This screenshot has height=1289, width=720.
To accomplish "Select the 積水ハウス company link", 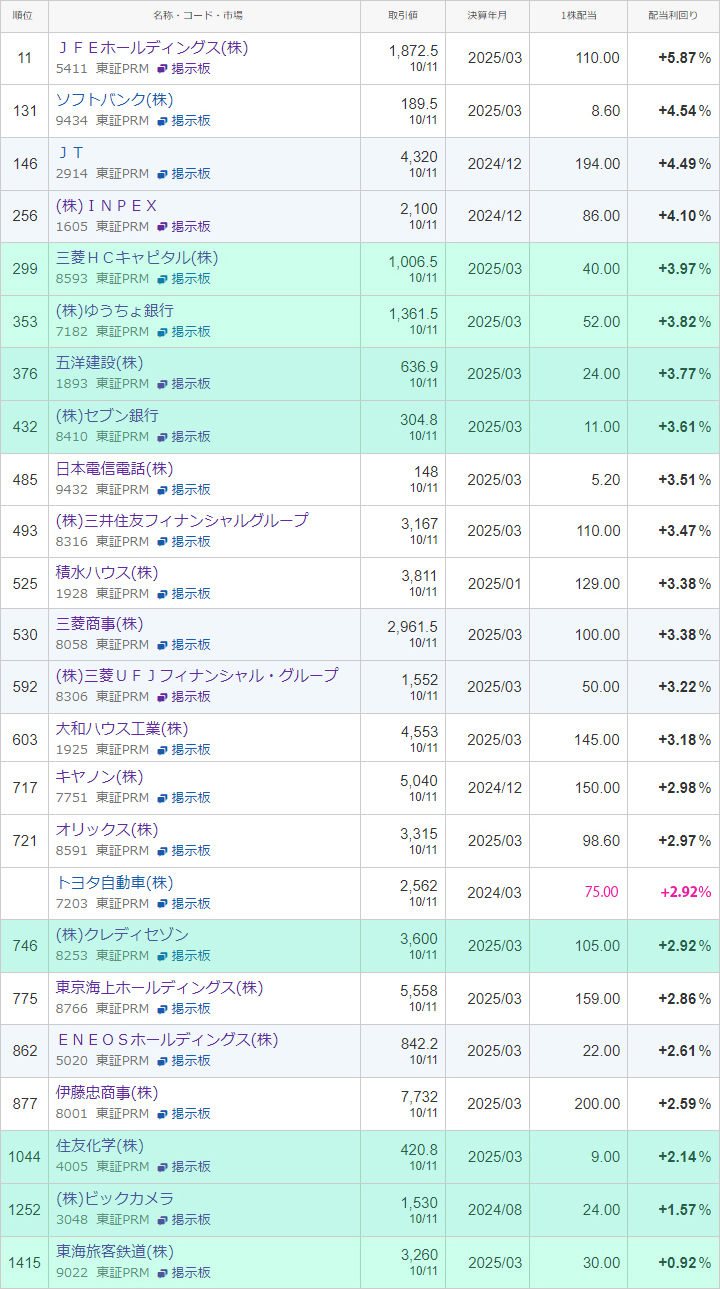I will [x=107, y=573].
